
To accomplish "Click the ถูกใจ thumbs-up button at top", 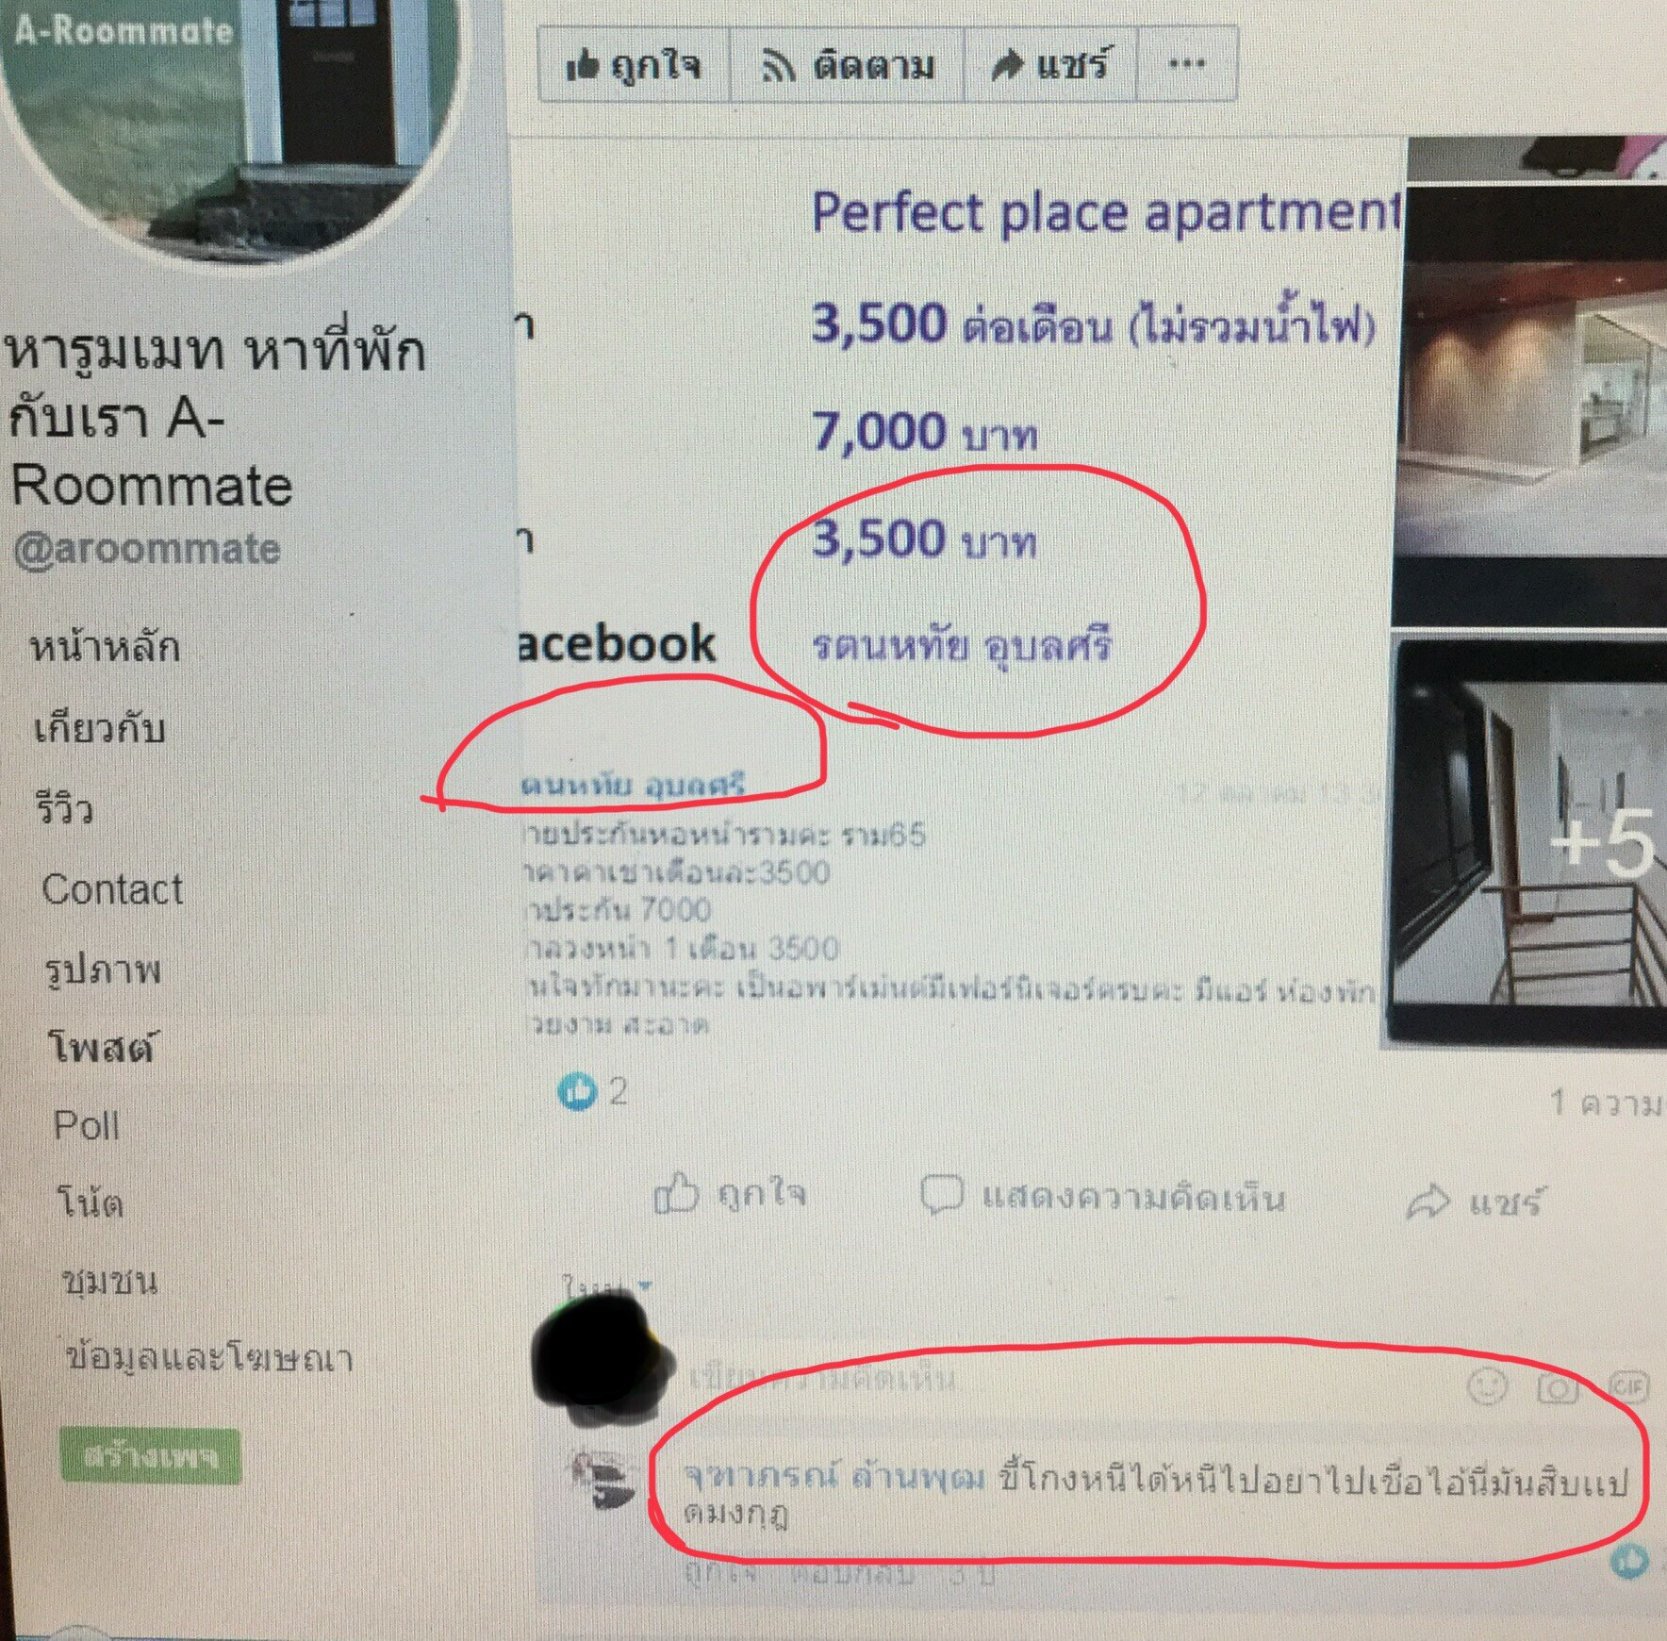I will 634,66.
